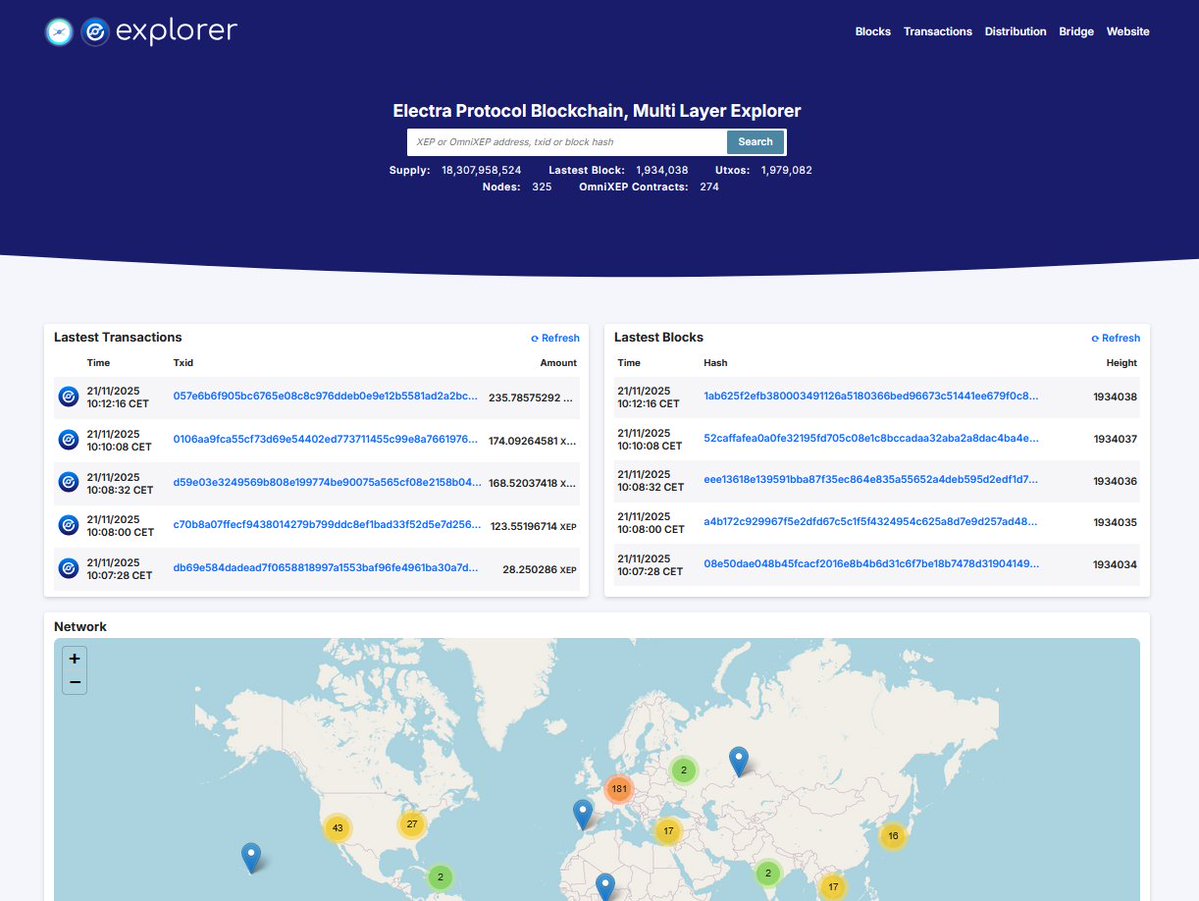Open block hash 1ab625f2efb380003491...
Viewport: 1199px width, 901px height.
pos(871,396)
